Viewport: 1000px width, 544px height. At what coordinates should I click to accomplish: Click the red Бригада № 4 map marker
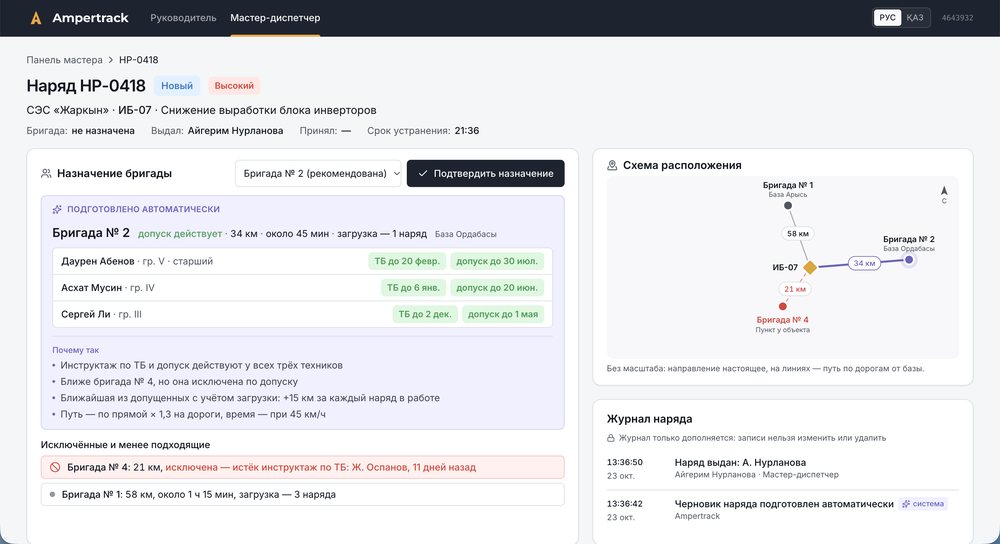[x=783, y=306]
